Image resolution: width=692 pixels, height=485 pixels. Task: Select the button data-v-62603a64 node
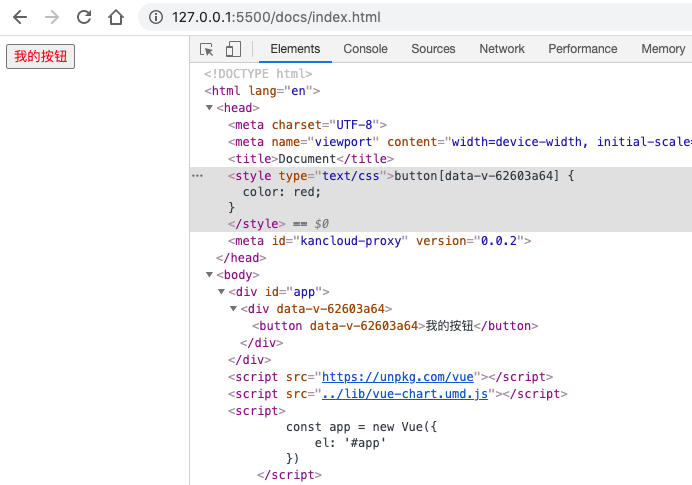click(x=395, y=326)
